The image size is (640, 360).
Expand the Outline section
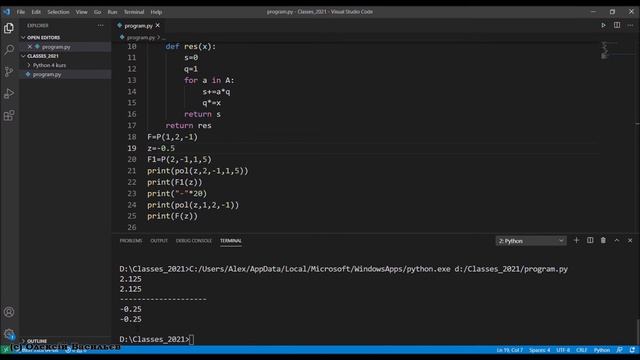click(x=37, y=341)
